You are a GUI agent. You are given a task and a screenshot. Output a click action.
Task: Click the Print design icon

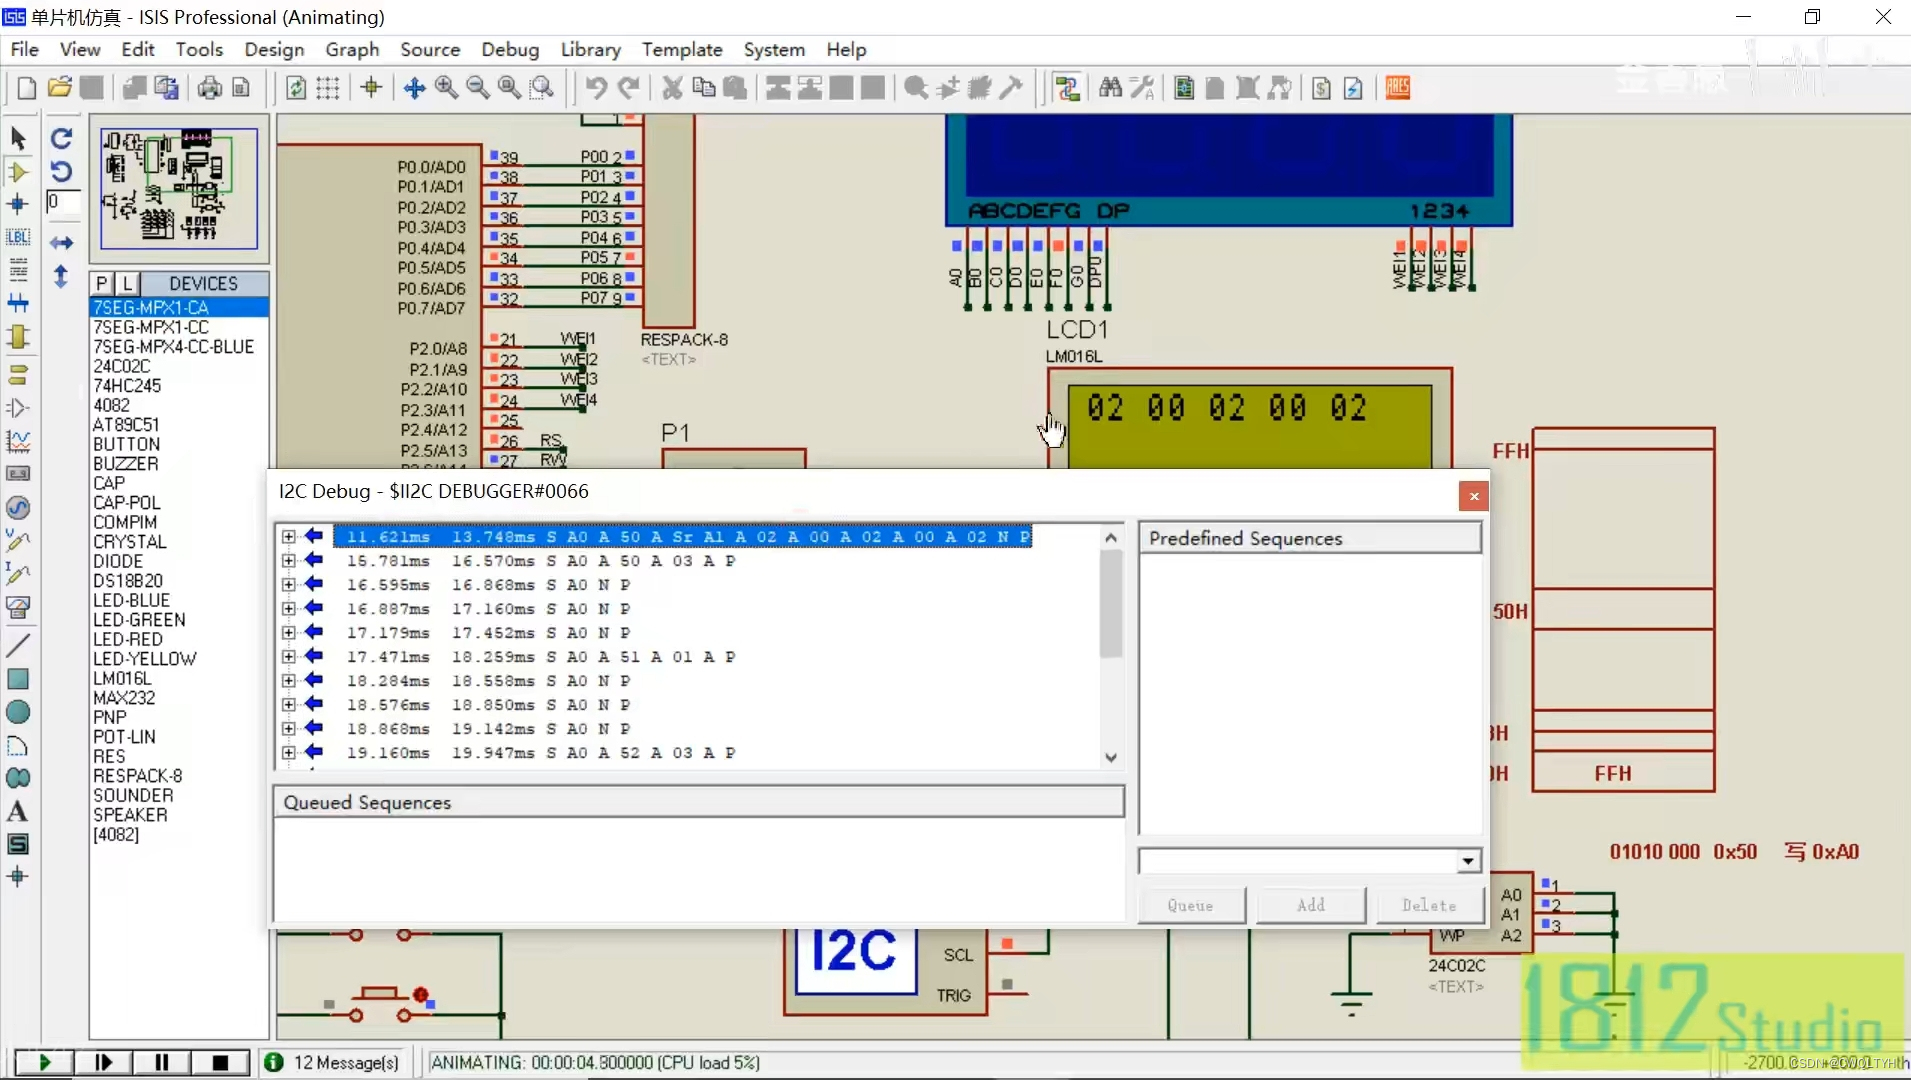[210, 88]
